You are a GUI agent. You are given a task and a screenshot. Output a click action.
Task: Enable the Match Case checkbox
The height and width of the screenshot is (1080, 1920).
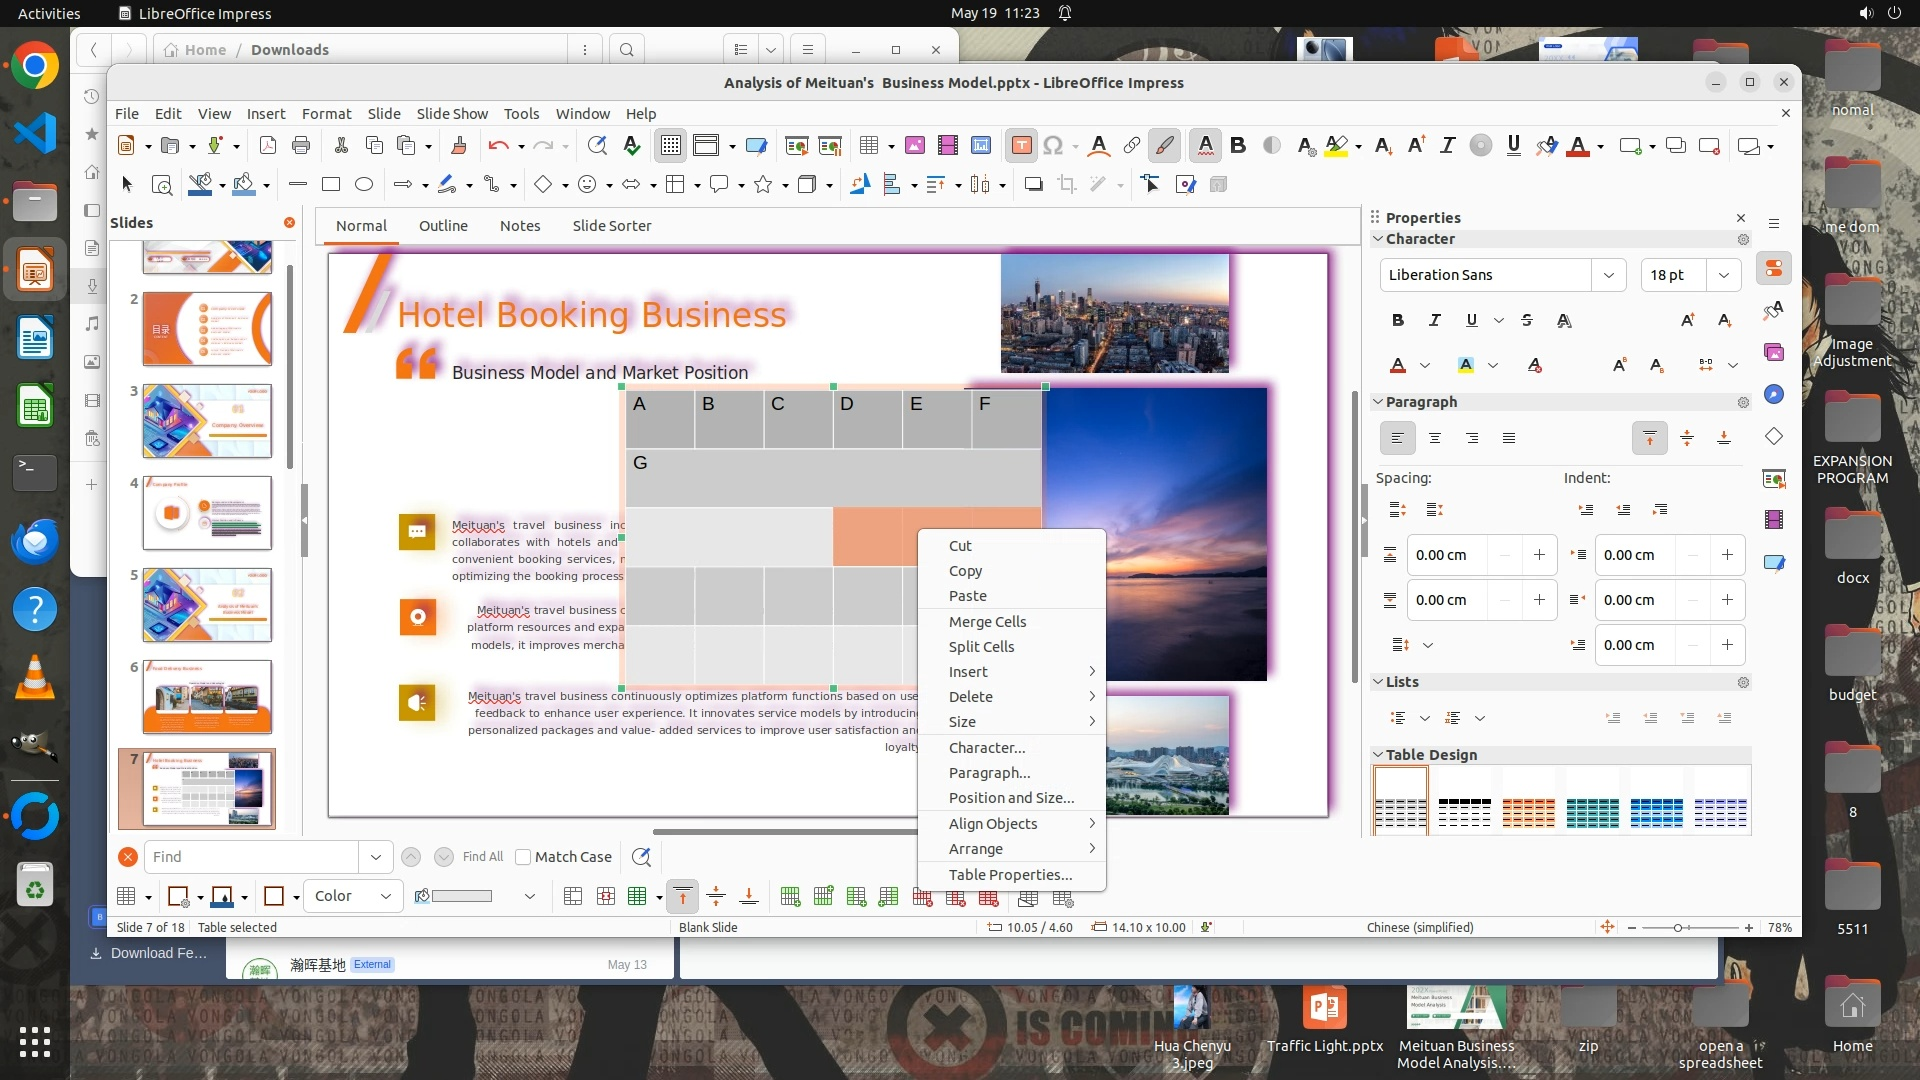pos(523,857)
